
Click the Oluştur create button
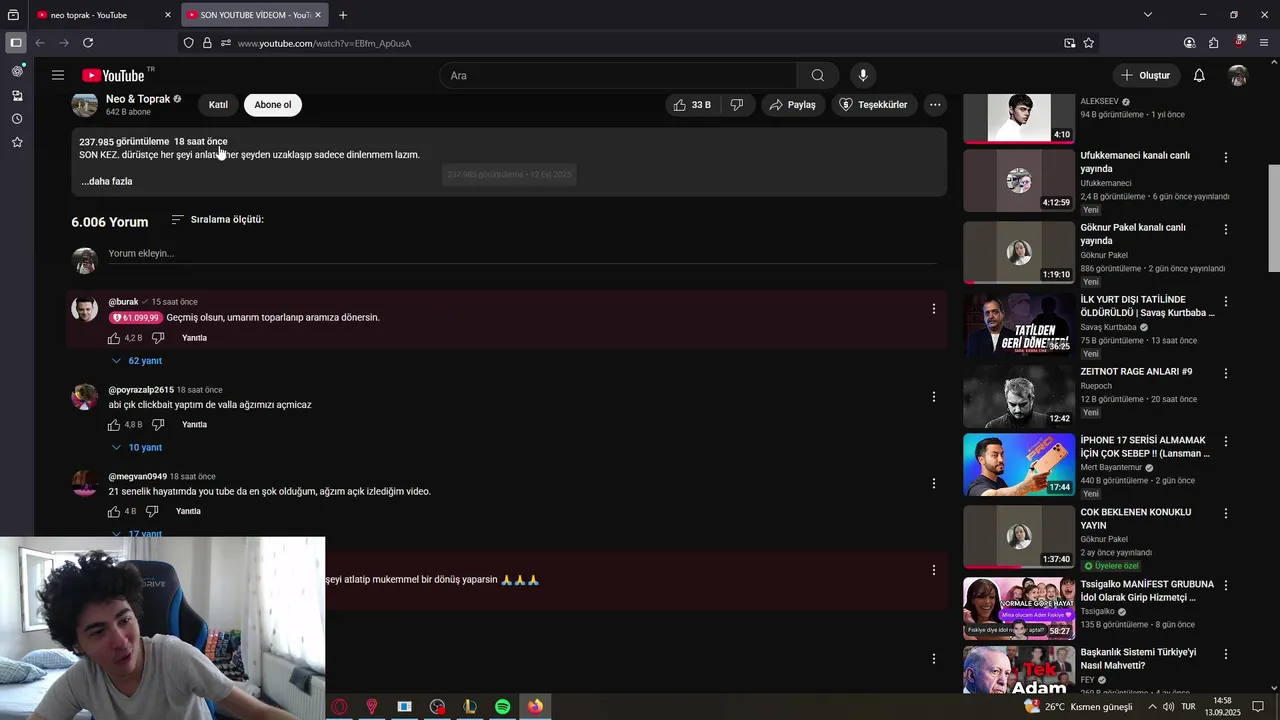click(x=1146, y=75)
